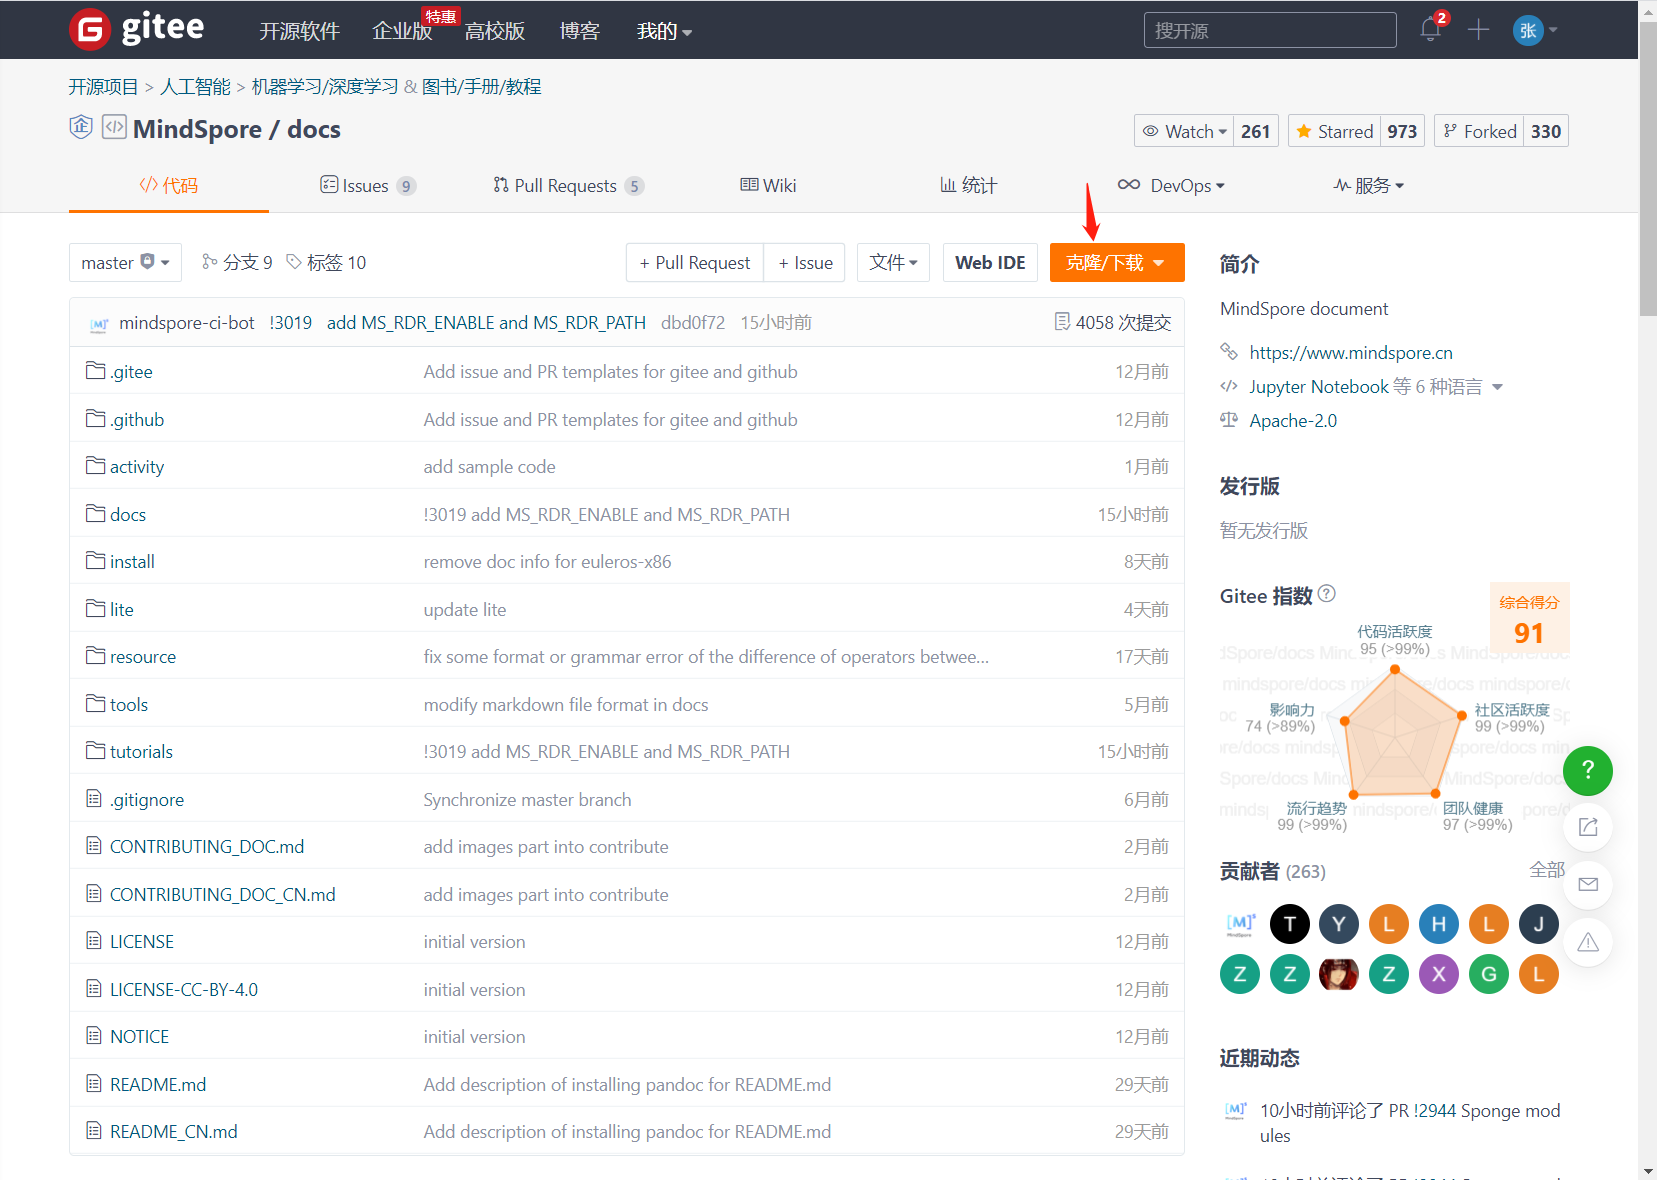Open the 统计 tab
The height and width of the screenshot is (1180, 1657).
[968, 185]
